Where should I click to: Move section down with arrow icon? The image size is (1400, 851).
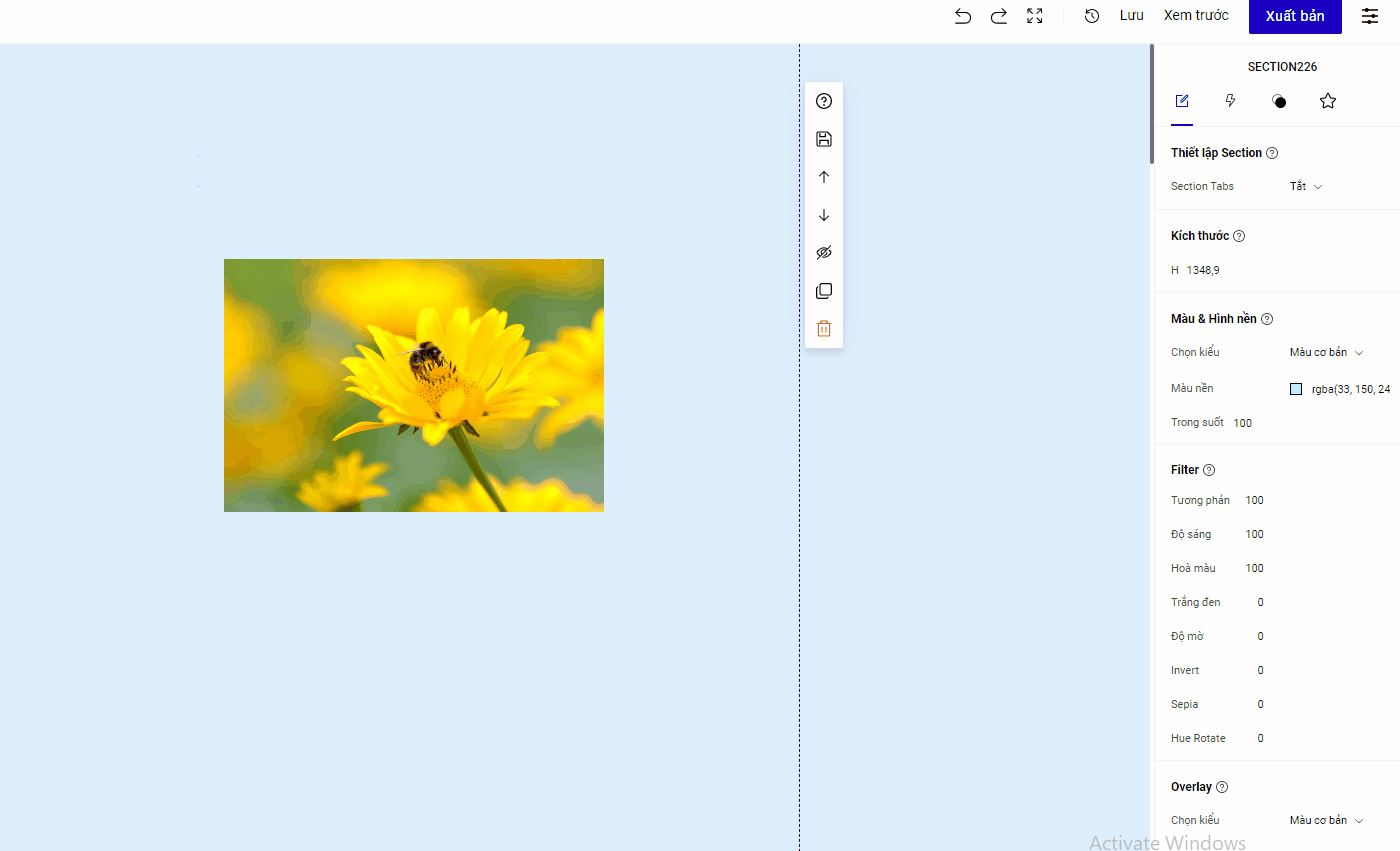824,215
